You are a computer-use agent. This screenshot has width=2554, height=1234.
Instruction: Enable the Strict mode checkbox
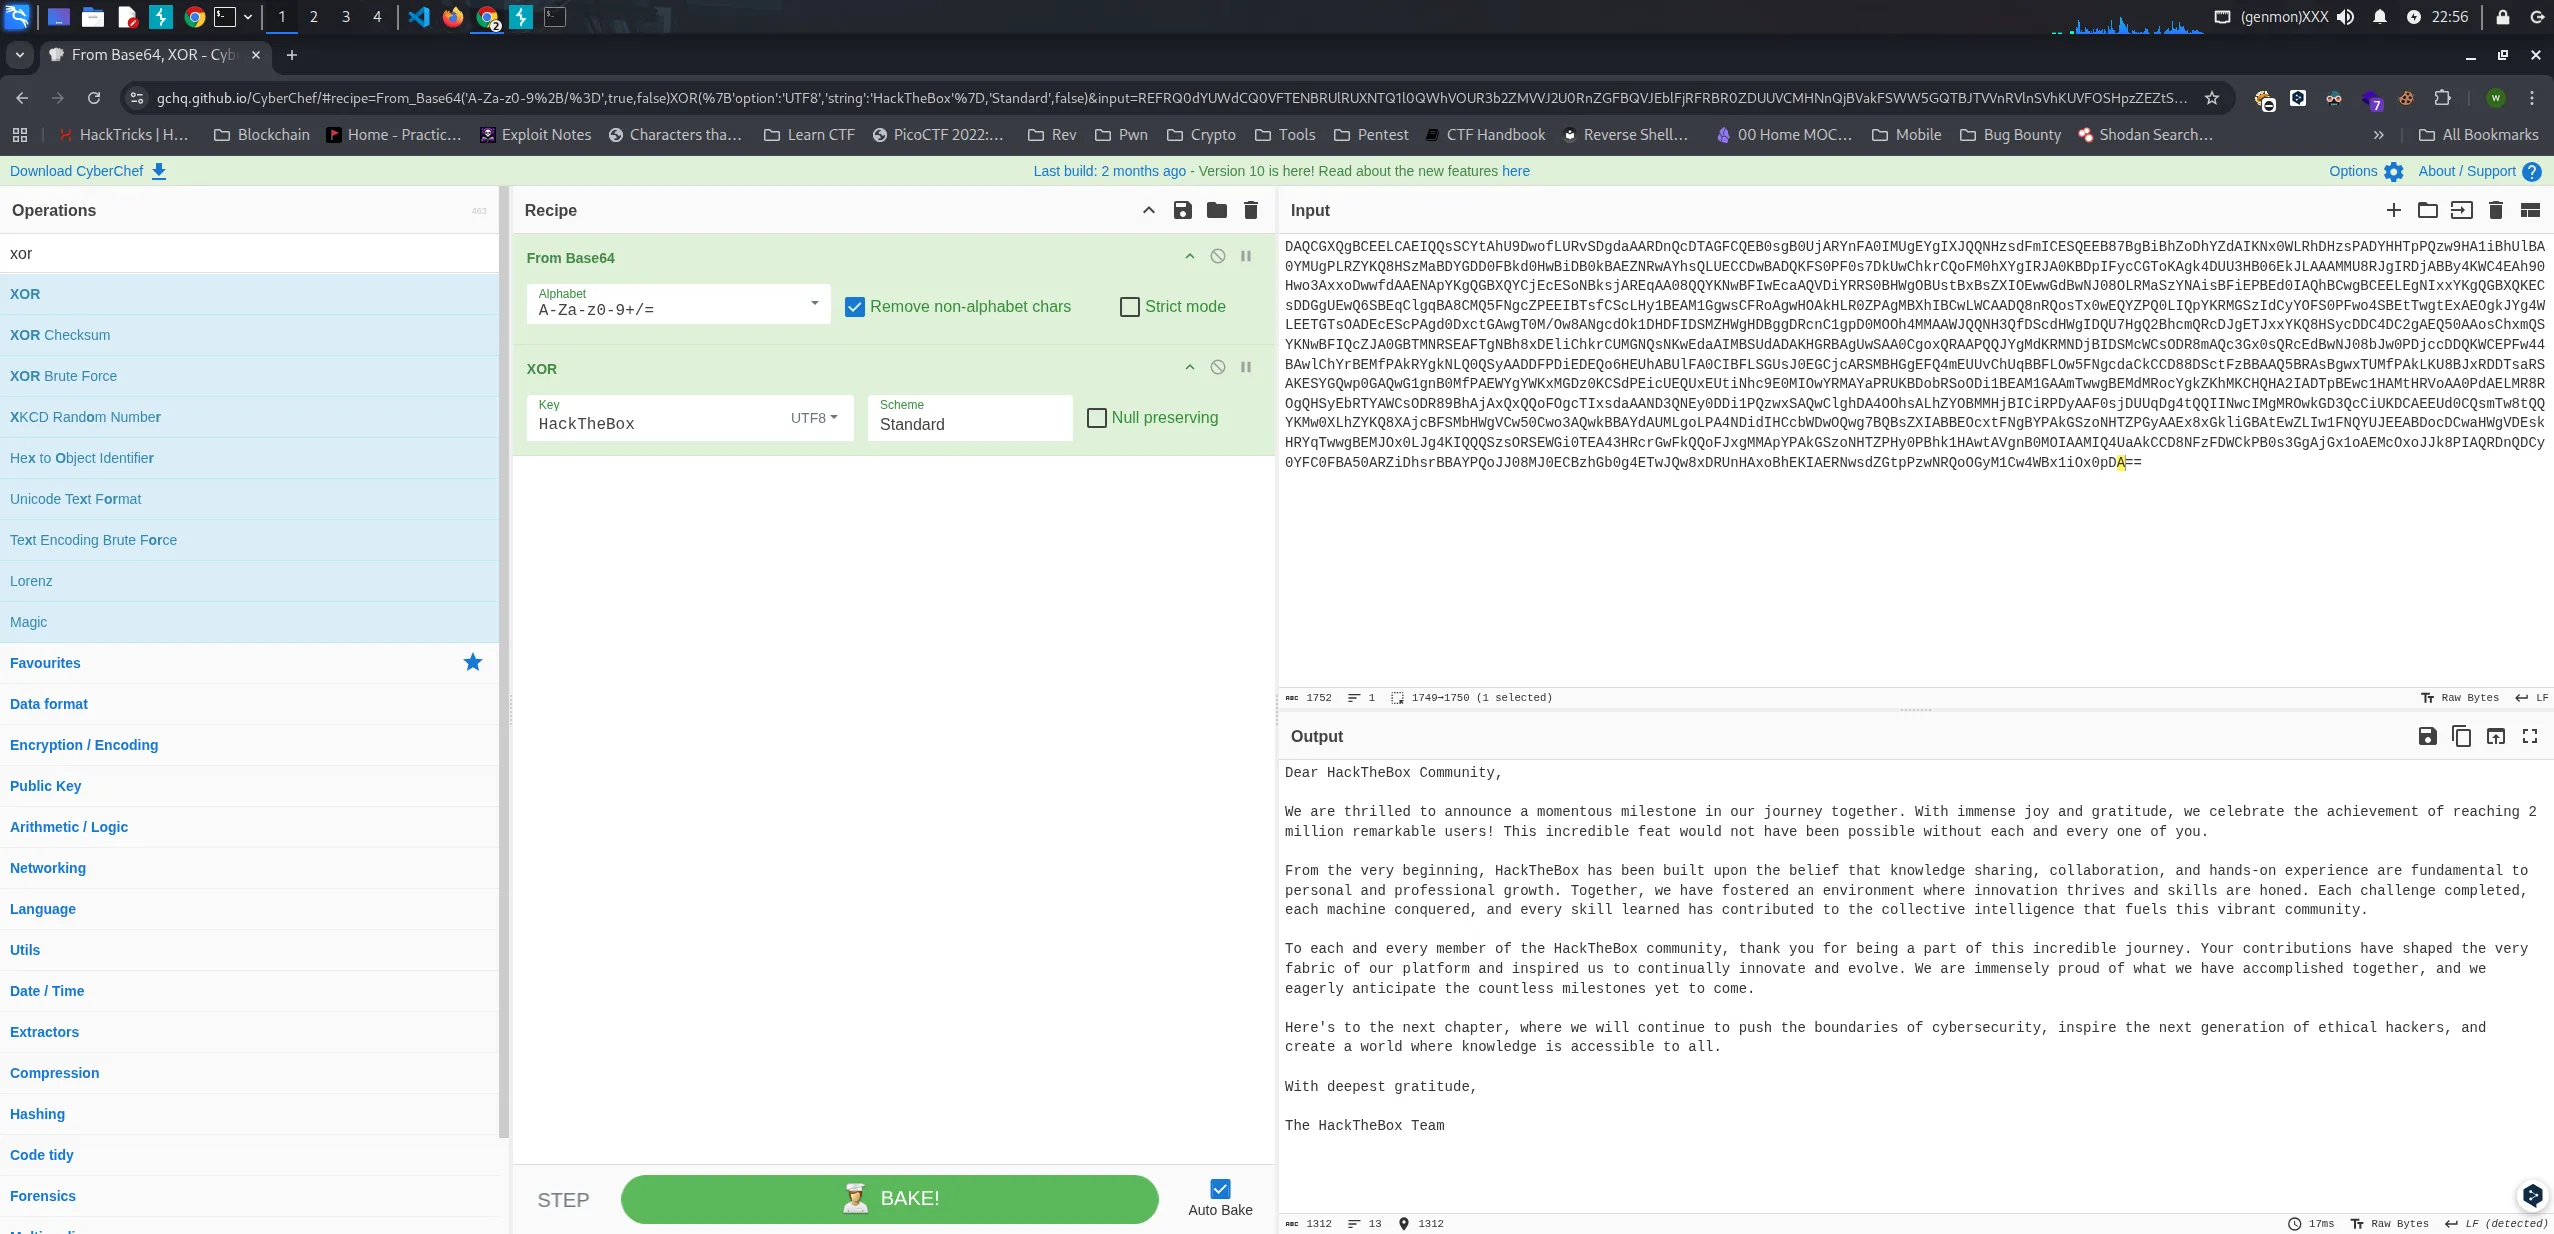coord(1130,307)
